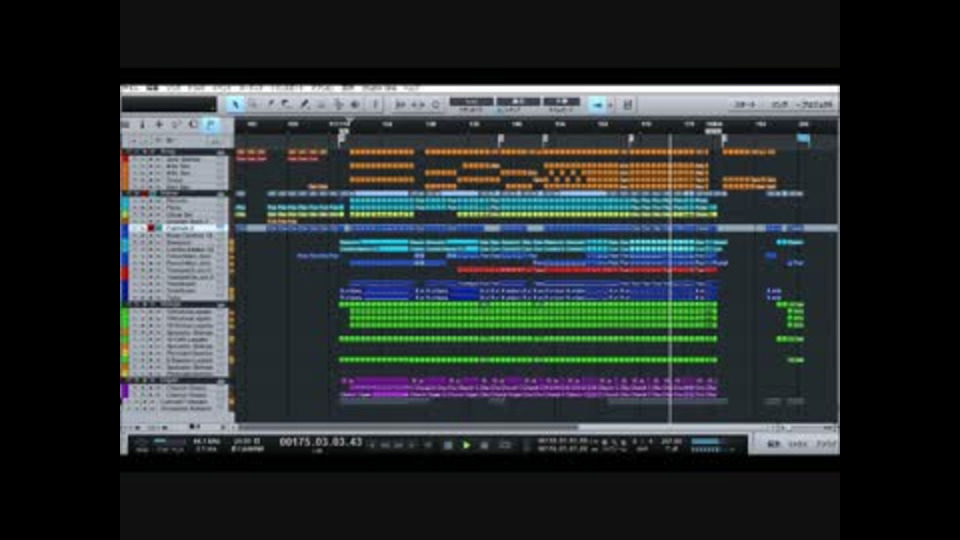
Task: Switch to the Project page button
Action: coord(816,105)
